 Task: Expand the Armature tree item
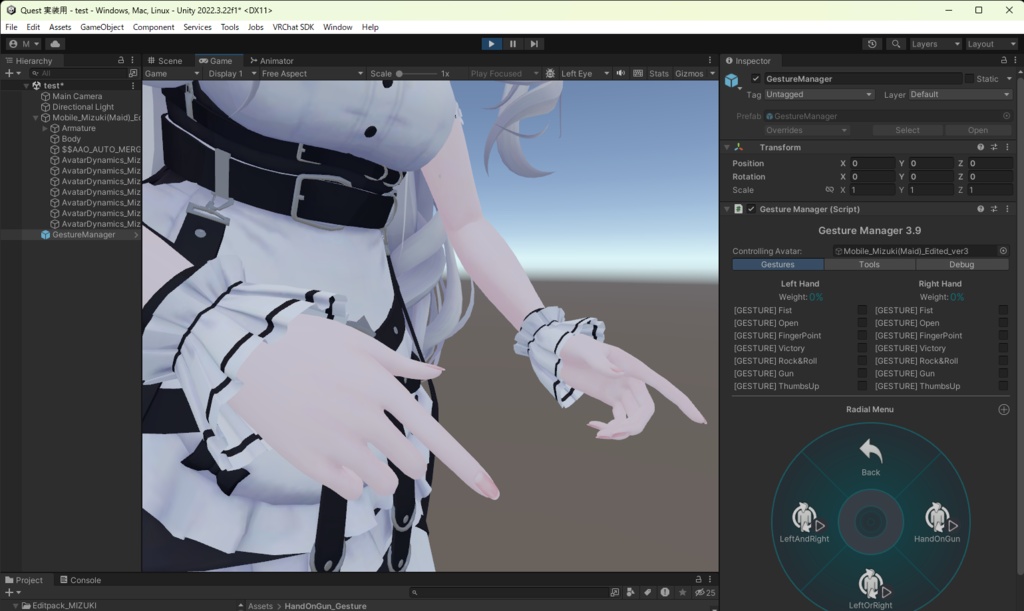pyautogui.click(x=45, y=129)
